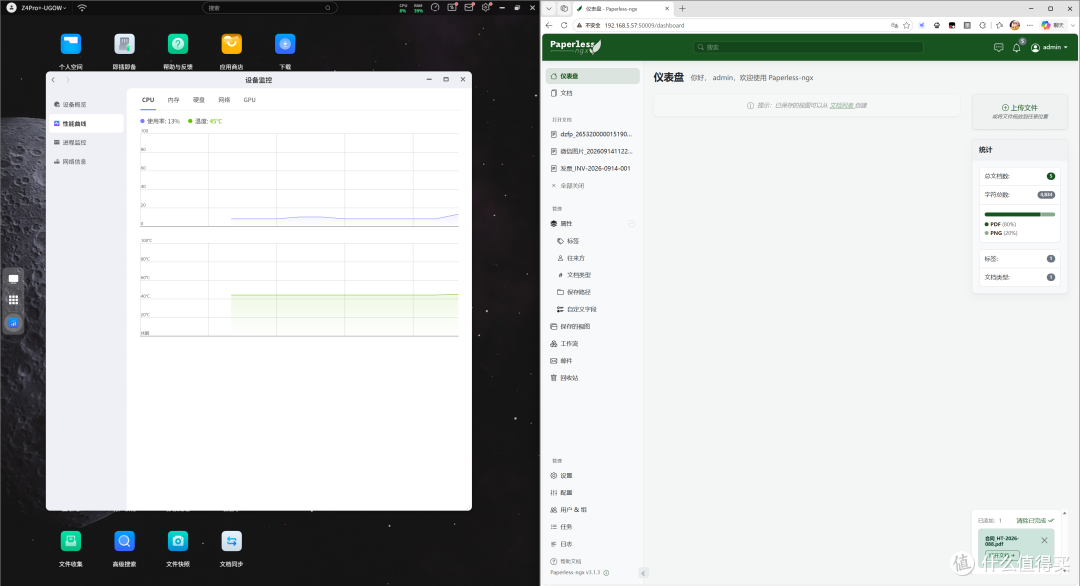Viewport: 1080px width, 586px height.
Task: Launch the 帮助与反馈 help app icon
Action: coord(178,45)
